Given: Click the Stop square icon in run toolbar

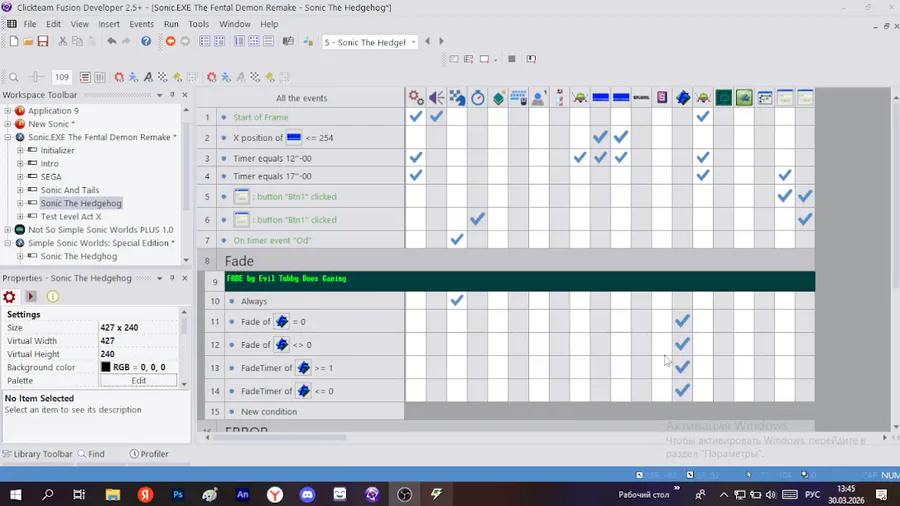Looking at the screenshot, I should (x=512, y=59).
